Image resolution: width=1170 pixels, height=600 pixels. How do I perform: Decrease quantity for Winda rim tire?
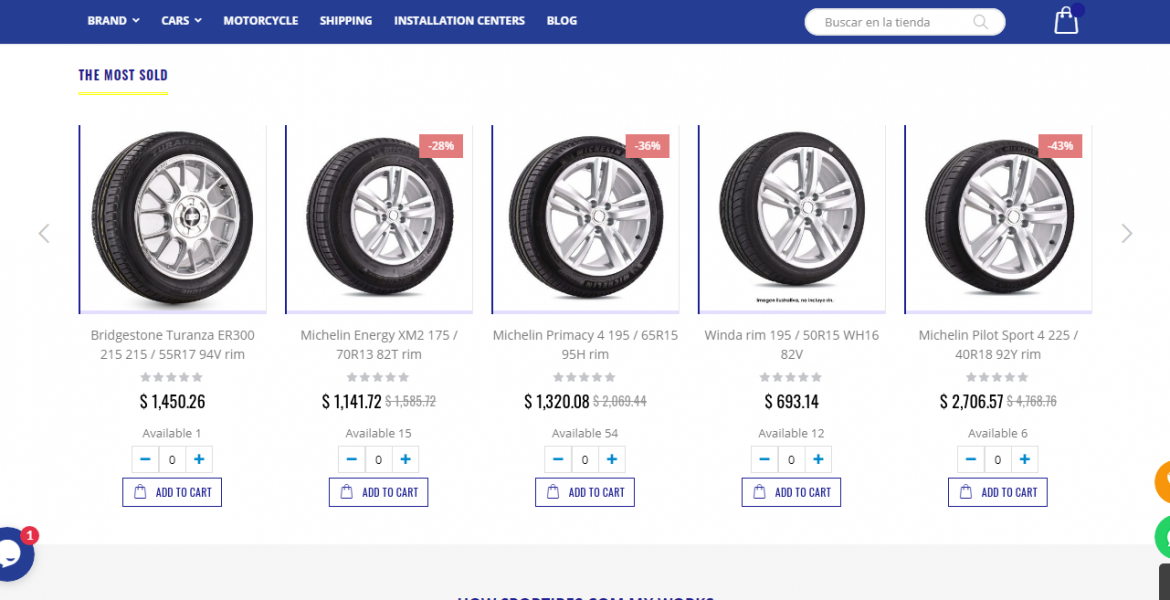(x=765, y=460)
